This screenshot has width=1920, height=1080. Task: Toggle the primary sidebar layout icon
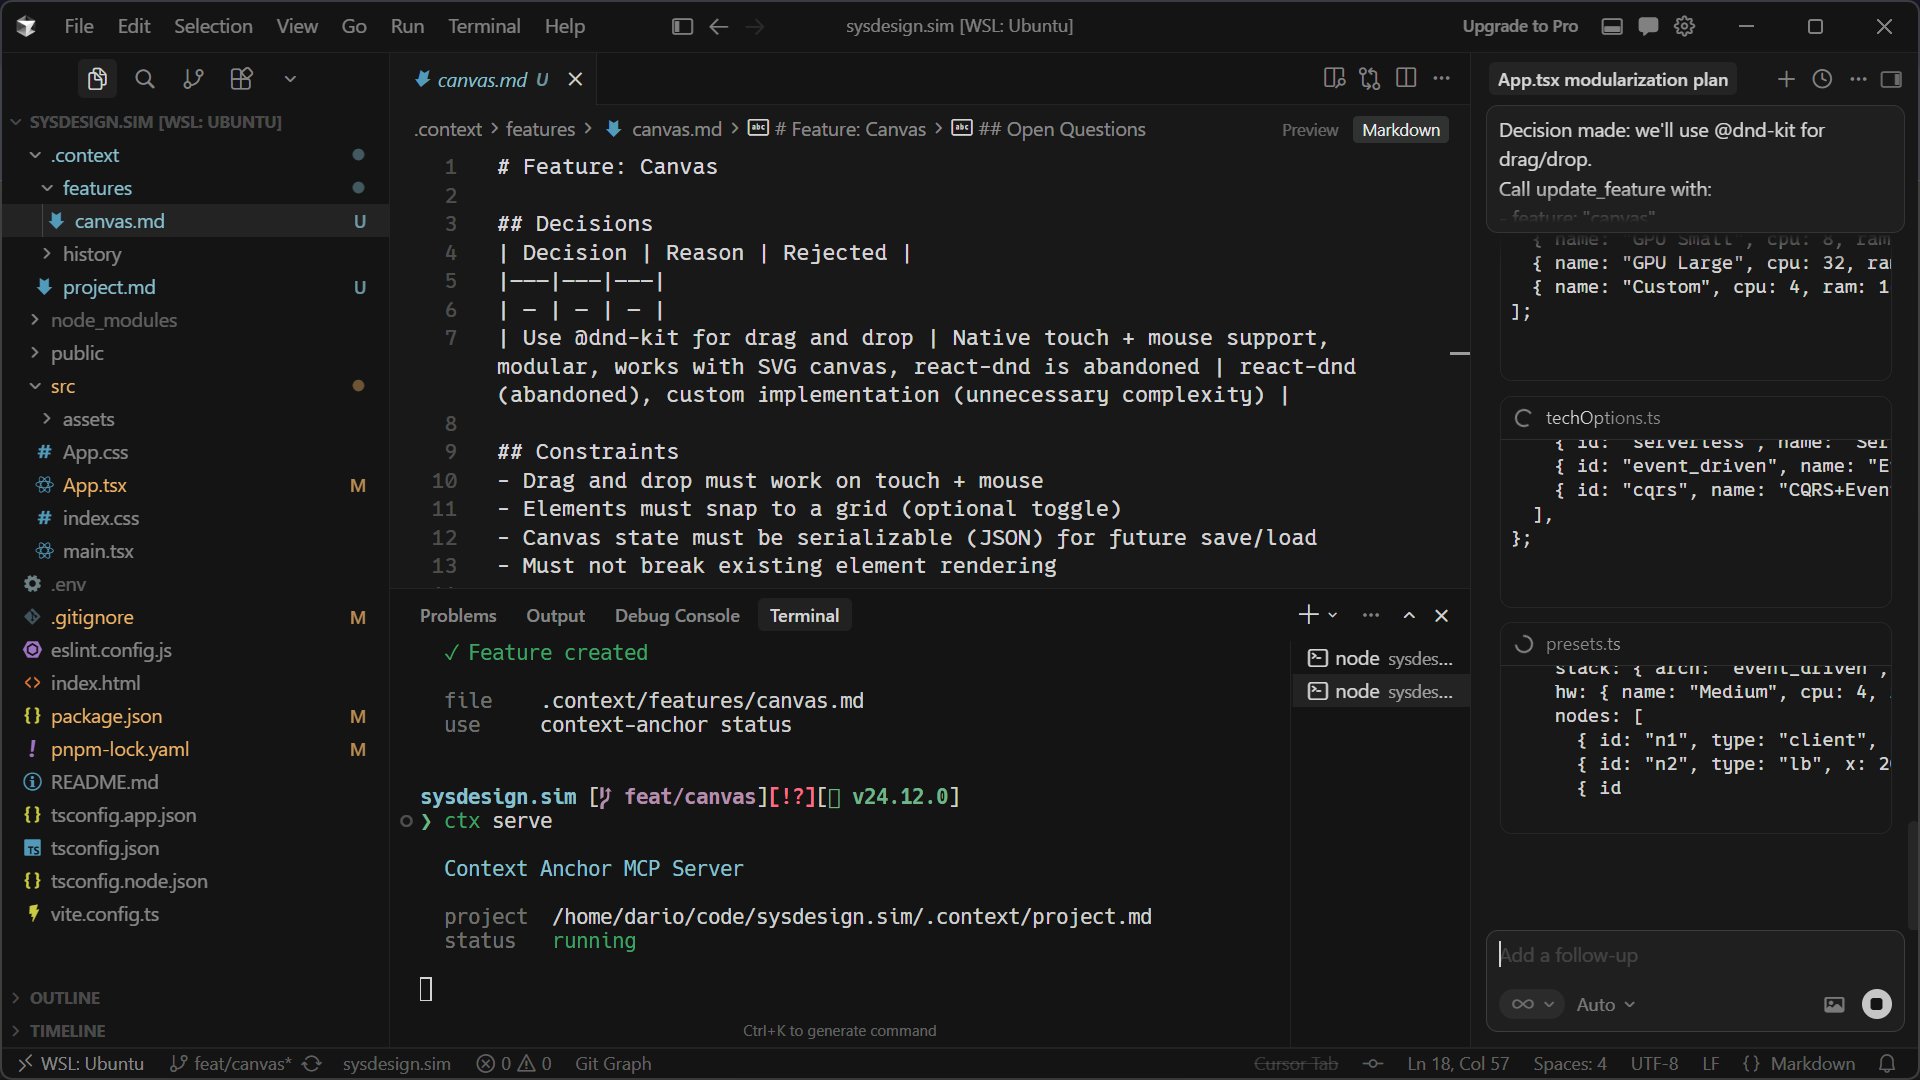pos(682,26)
